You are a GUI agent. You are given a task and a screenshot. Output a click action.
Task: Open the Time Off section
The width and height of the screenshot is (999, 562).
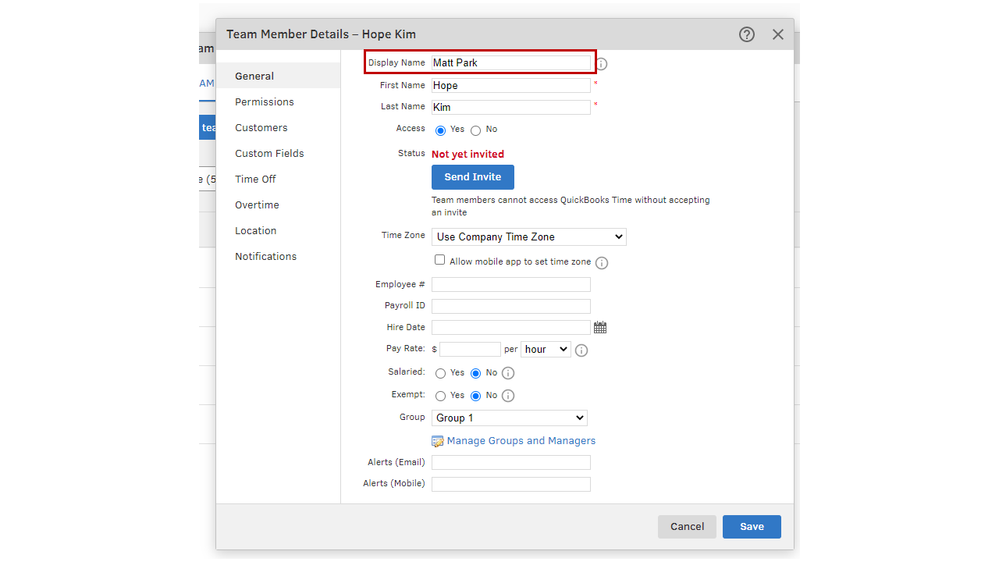click(x=255, y=179)
